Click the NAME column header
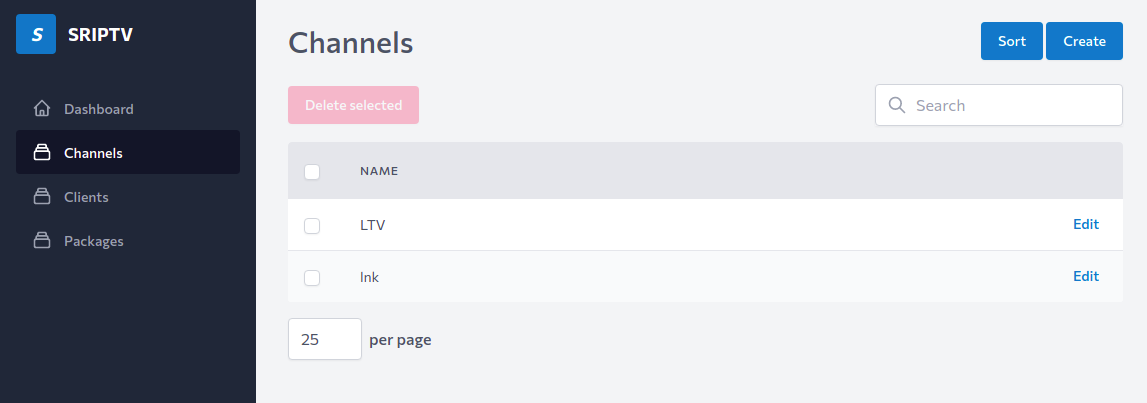Screen dimensions: 1147x403 pos(379,171)
